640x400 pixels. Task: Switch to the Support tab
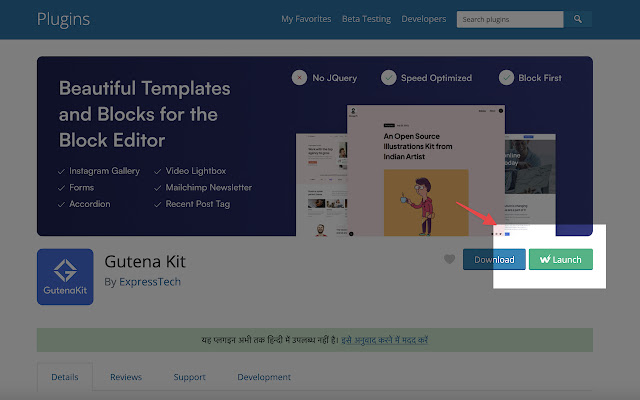point(189,377)
